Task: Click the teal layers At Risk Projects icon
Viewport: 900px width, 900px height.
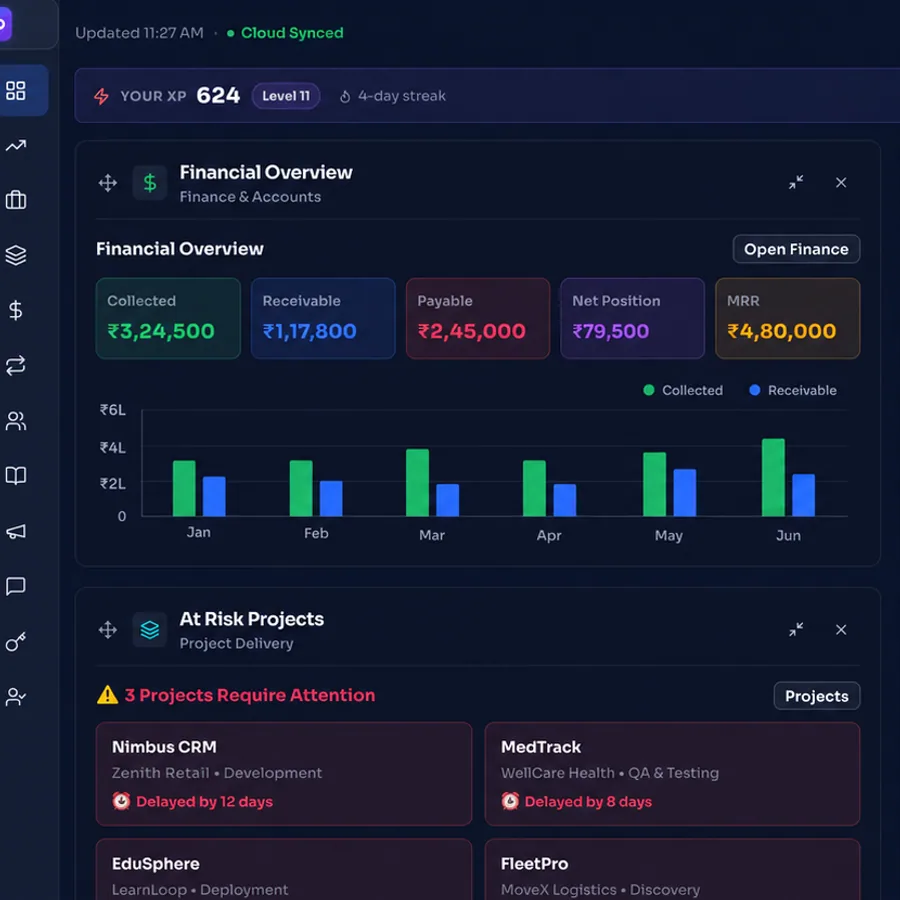Action: [150, 630]
